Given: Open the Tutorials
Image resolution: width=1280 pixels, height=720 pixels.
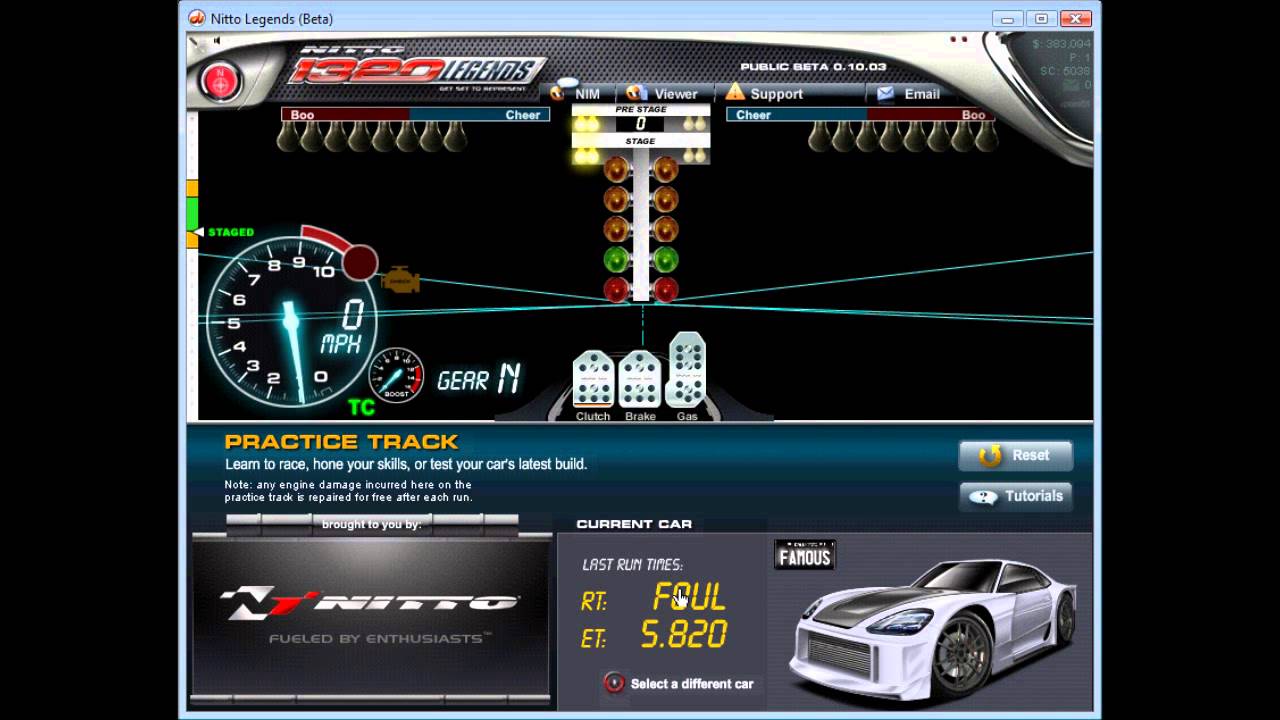Looking at the screenshot, I should [1015, 496].
